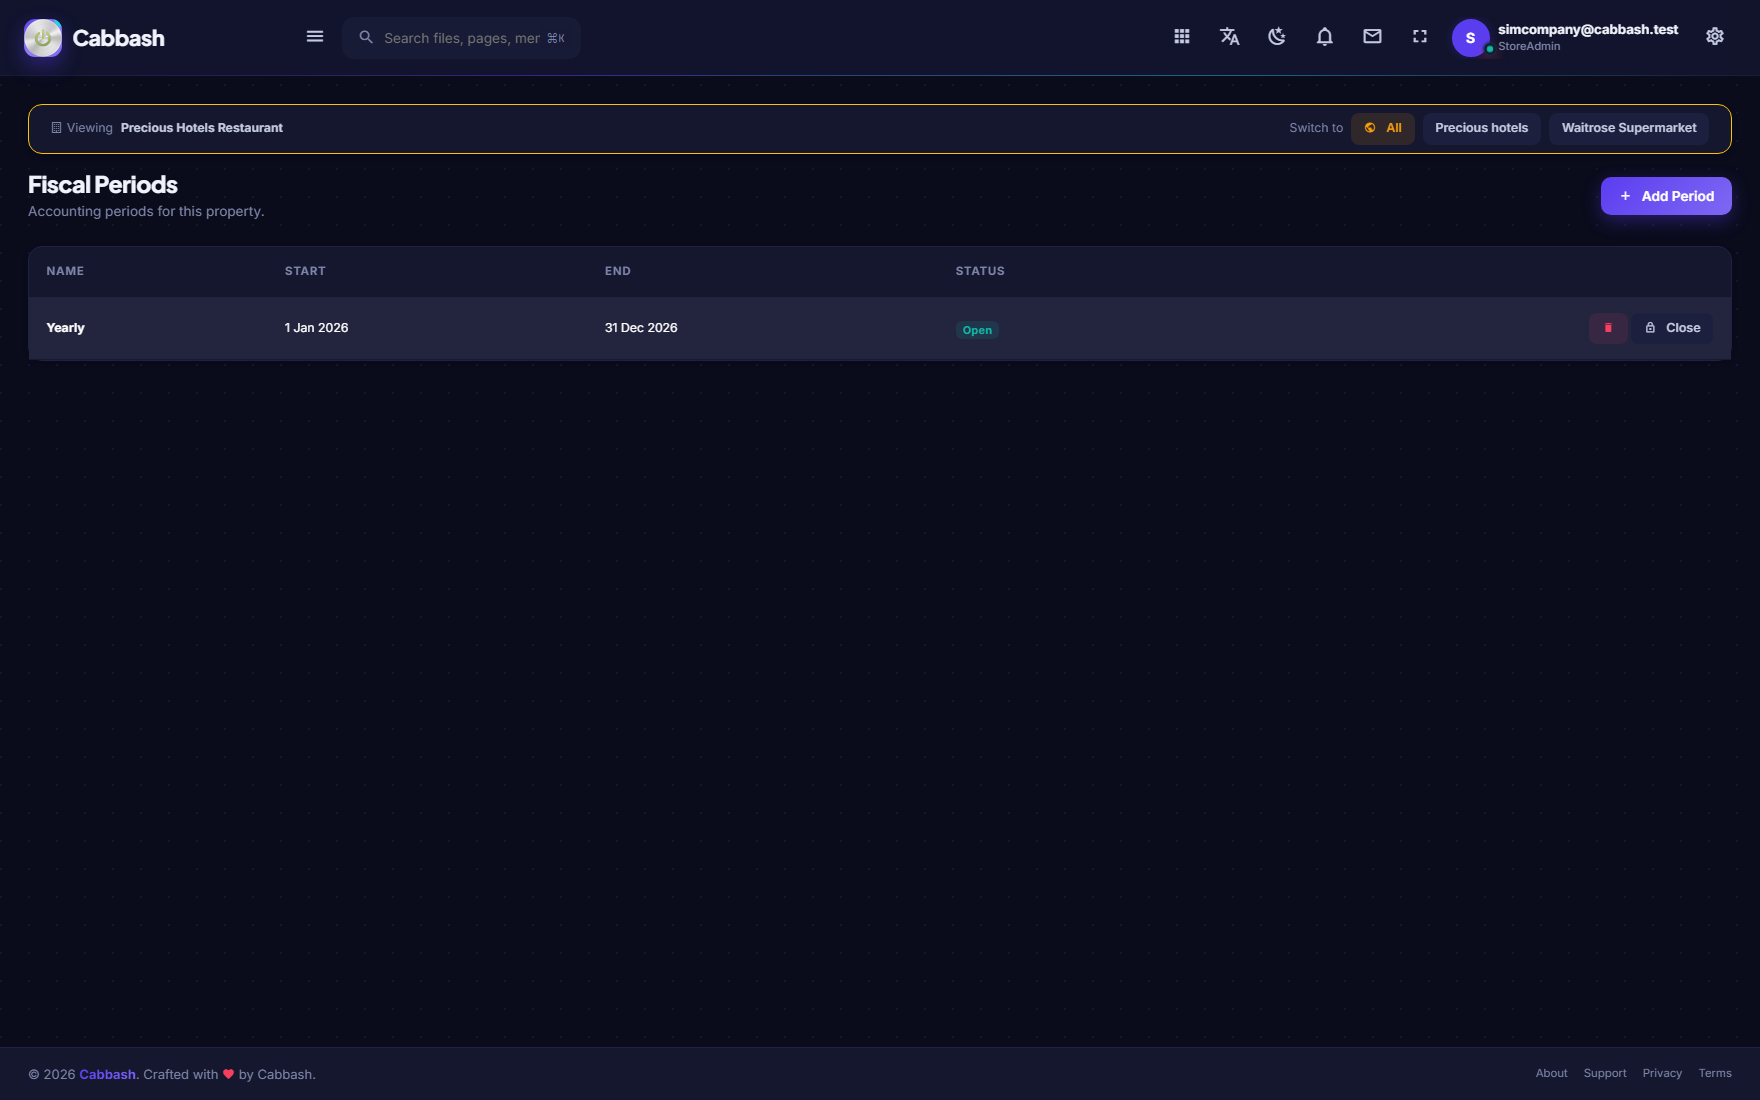
Task: Open the About footer link
Action: tap(1552, 1073)
